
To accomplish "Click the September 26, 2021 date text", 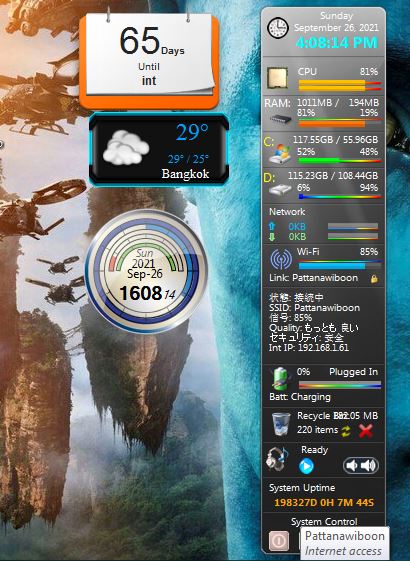I will pos(336,27).
